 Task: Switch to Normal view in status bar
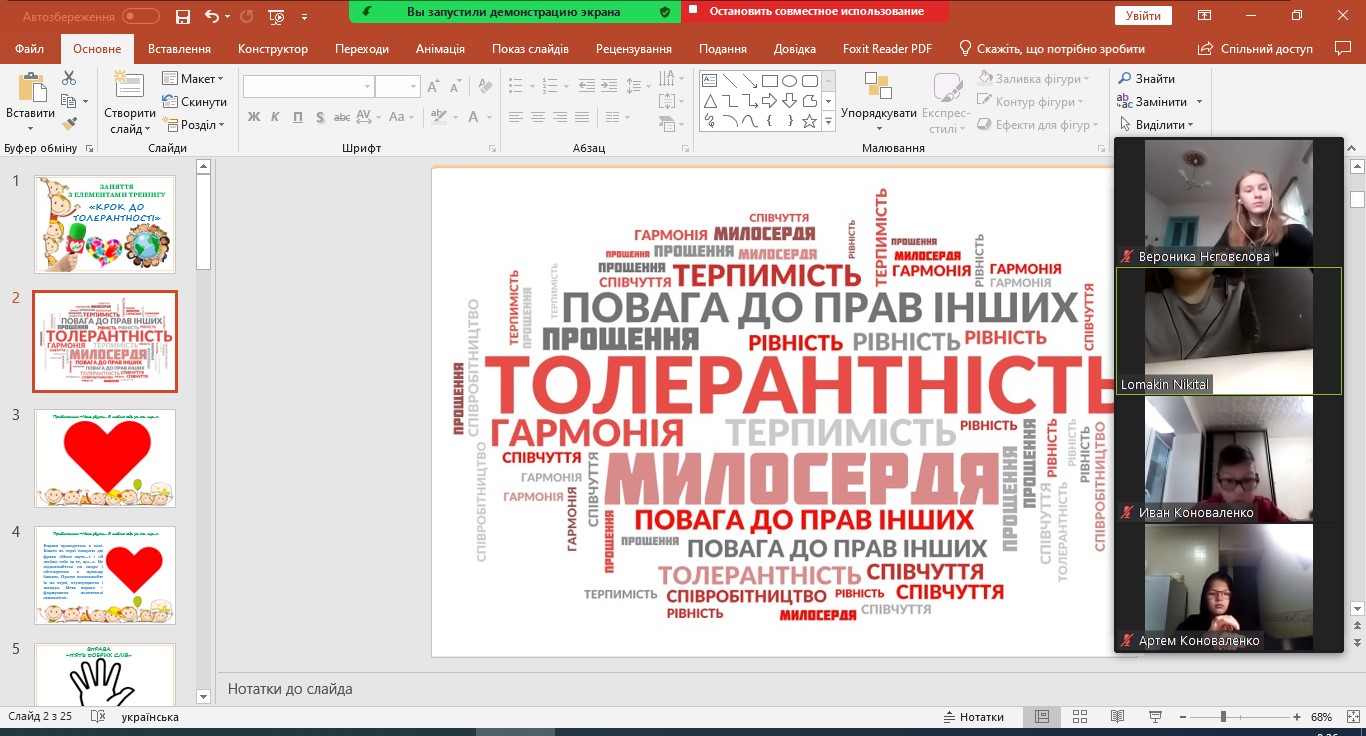click(1041, 717)
